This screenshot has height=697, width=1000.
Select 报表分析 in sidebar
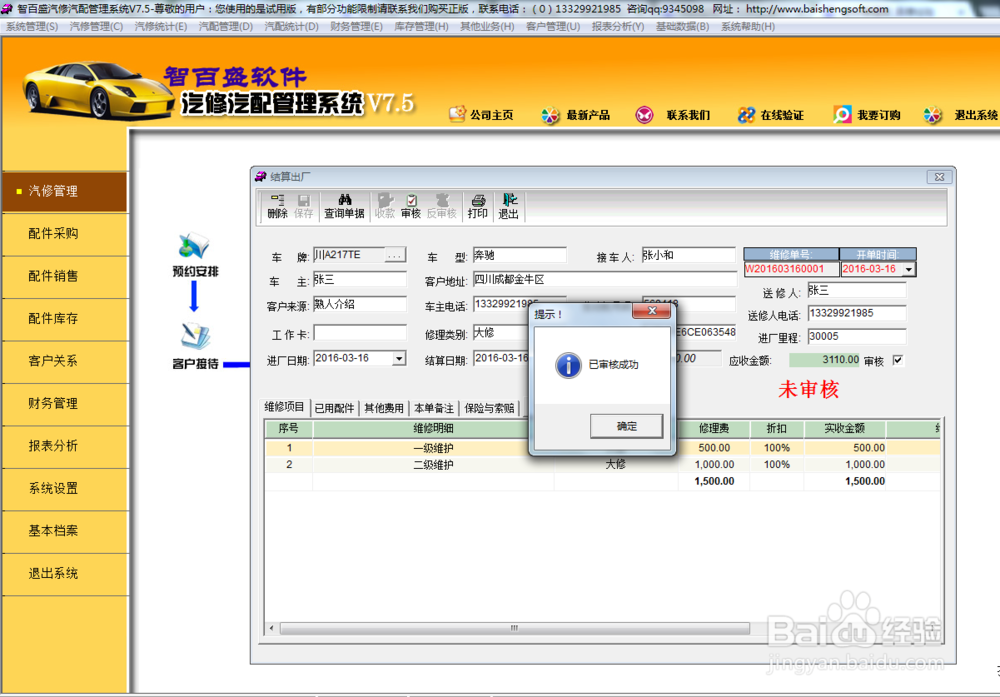pyautogui.click(x=64, y=446)
